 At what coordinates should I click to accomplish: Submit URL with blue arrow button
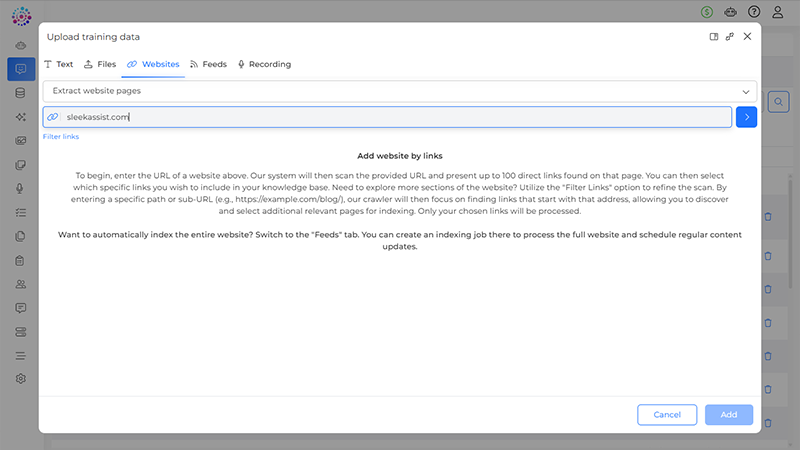(x=746, y=117)
